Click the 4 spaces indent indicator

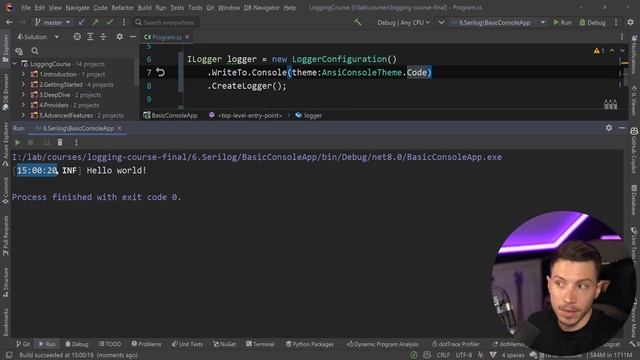[513, 355]
